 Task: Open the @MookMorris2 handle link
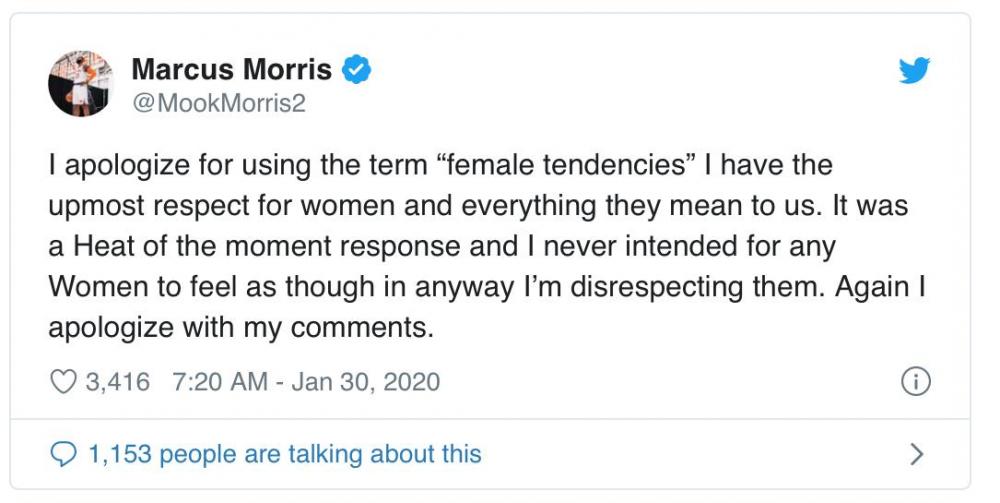click(218, 103)
